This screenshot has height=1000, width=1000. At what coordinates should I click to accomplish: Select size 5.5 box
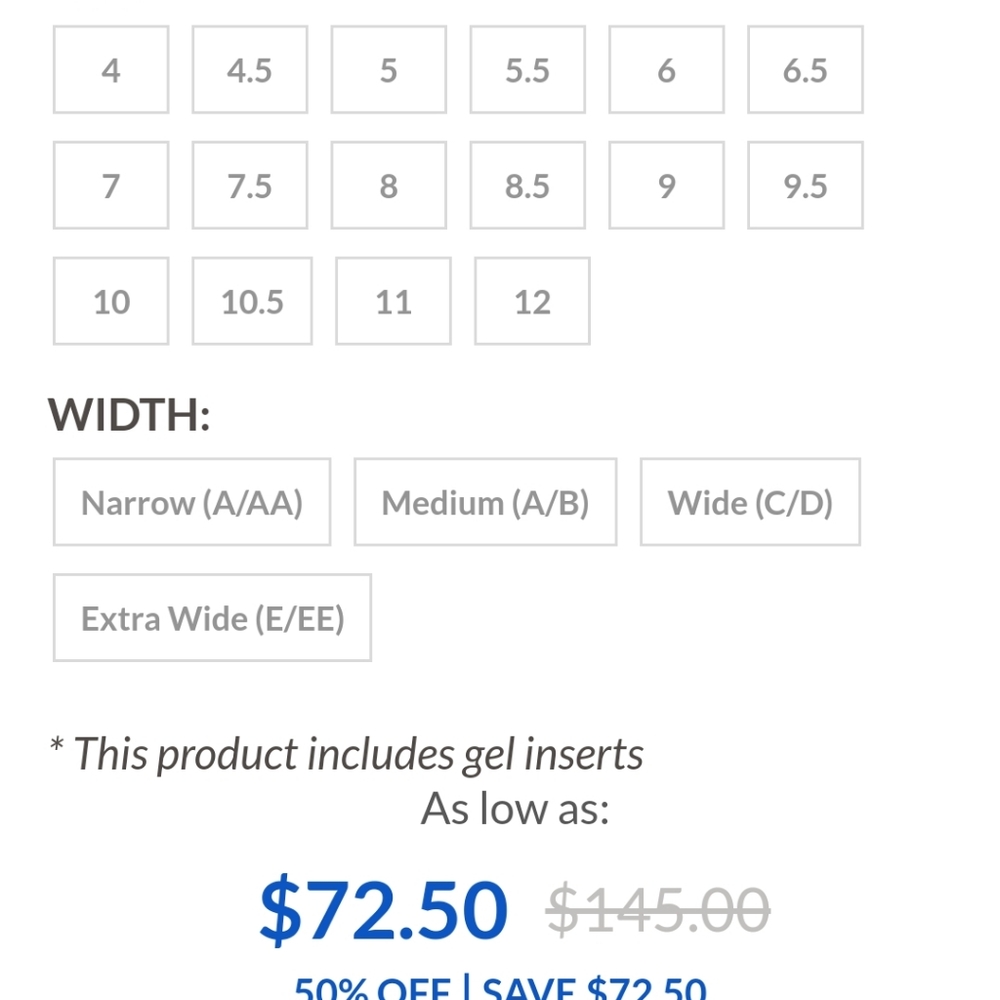coord(528,70)
